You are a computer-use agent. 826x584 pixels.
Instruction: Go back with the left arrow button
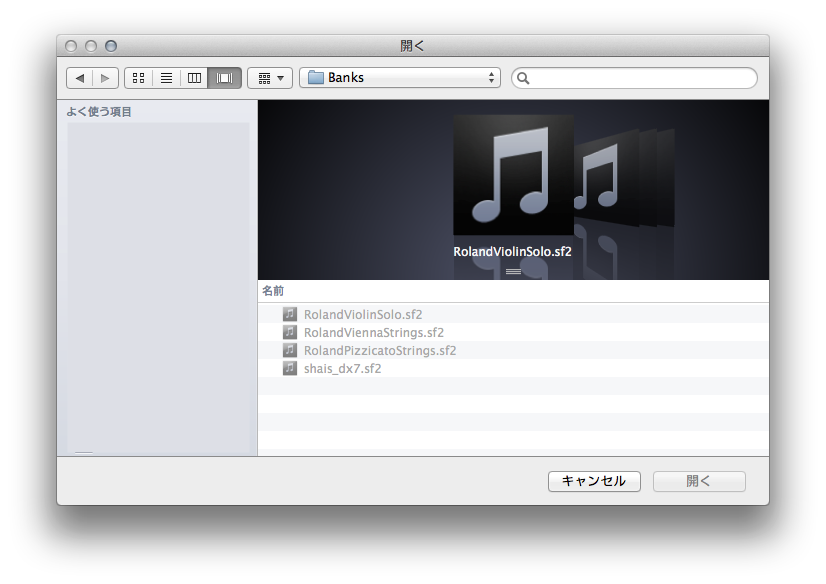(x=80, y=78)
